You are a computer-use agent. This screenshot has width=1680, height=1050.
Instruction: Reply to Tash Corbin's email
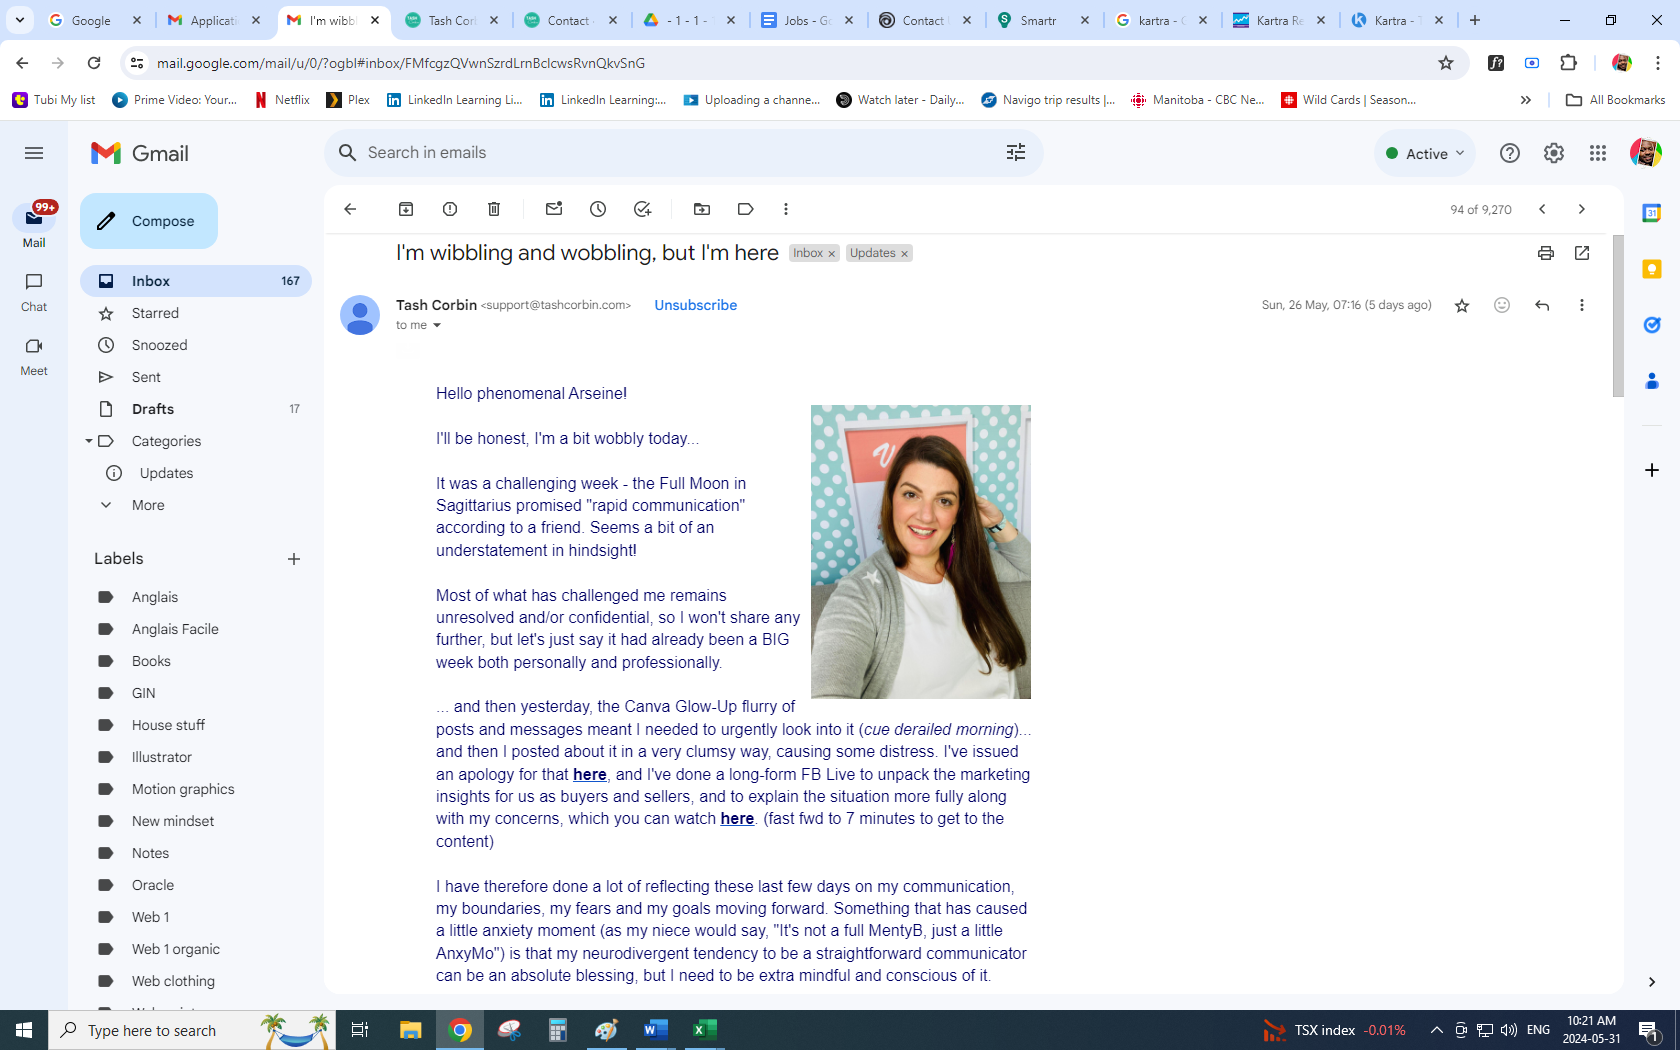click(1542, 305)
